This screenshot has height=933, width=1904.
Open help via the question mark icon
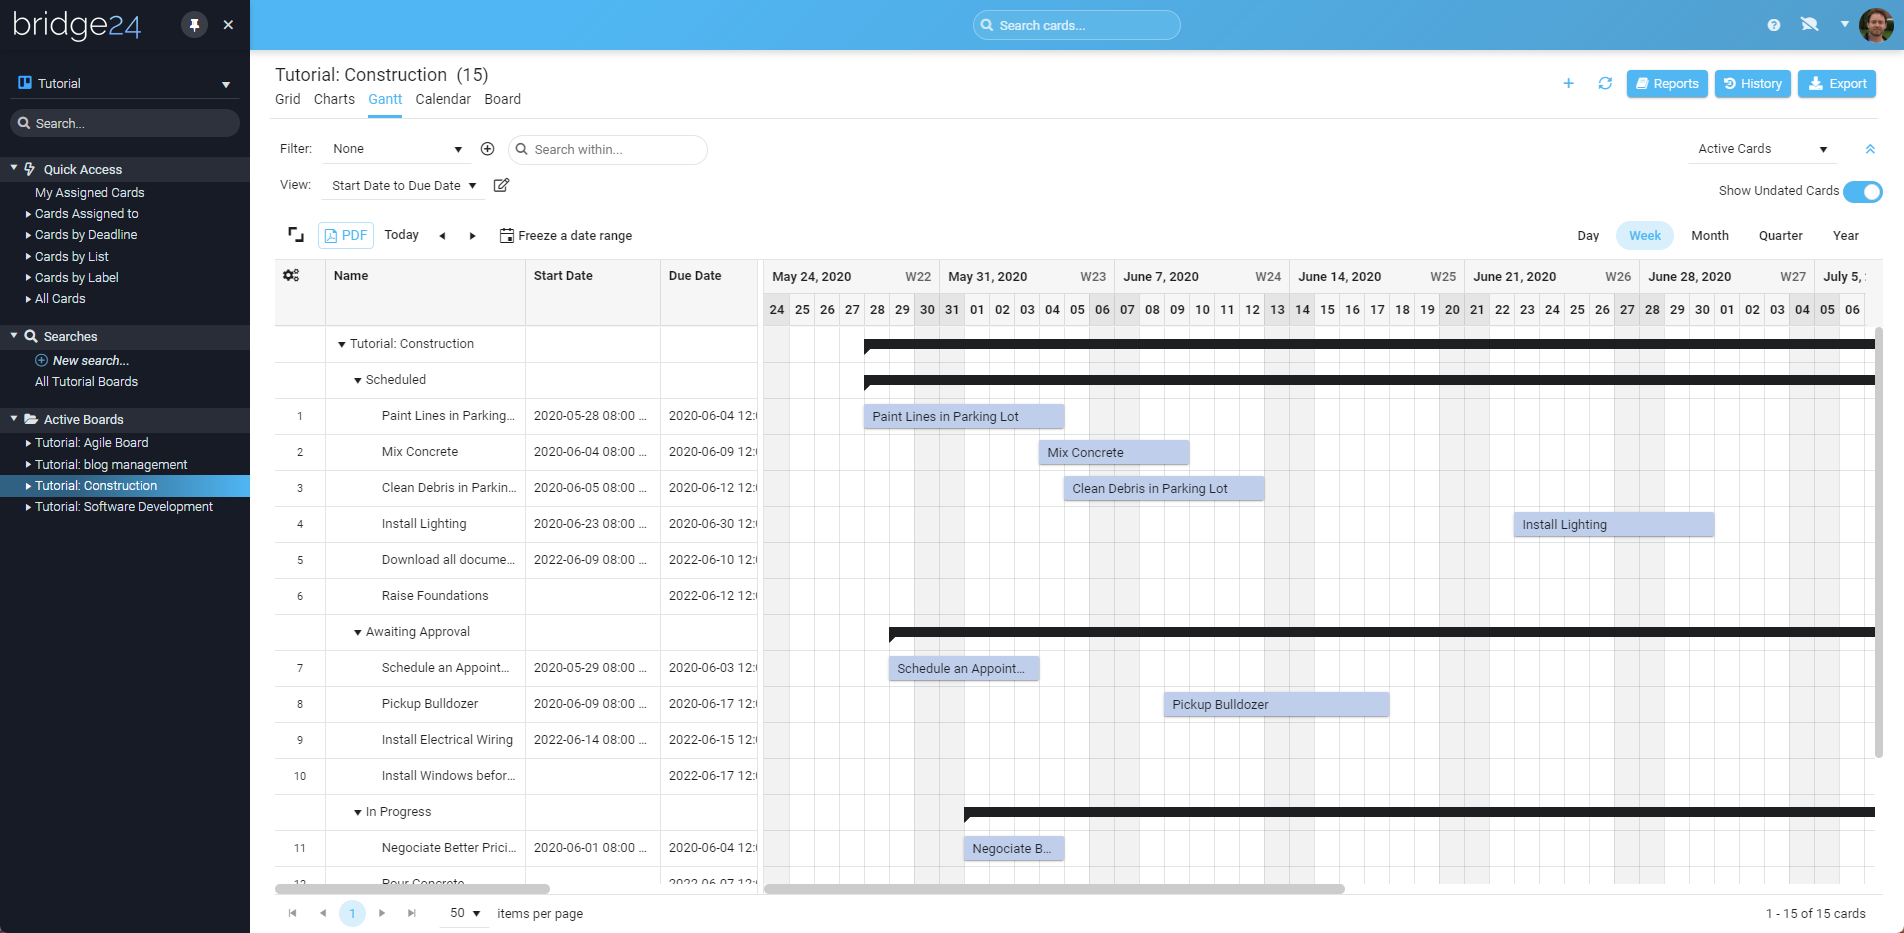(x=1773, y=24)
